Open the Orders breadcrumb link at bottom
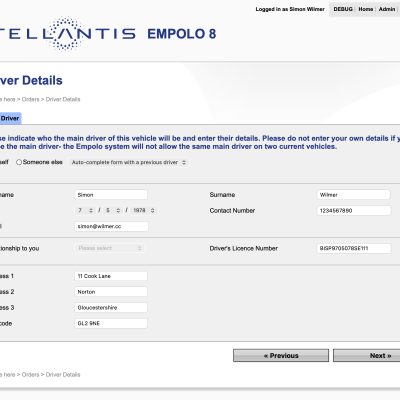Image resolution: width=400 pixels, height=400 pixels. (x=30, y=375)
